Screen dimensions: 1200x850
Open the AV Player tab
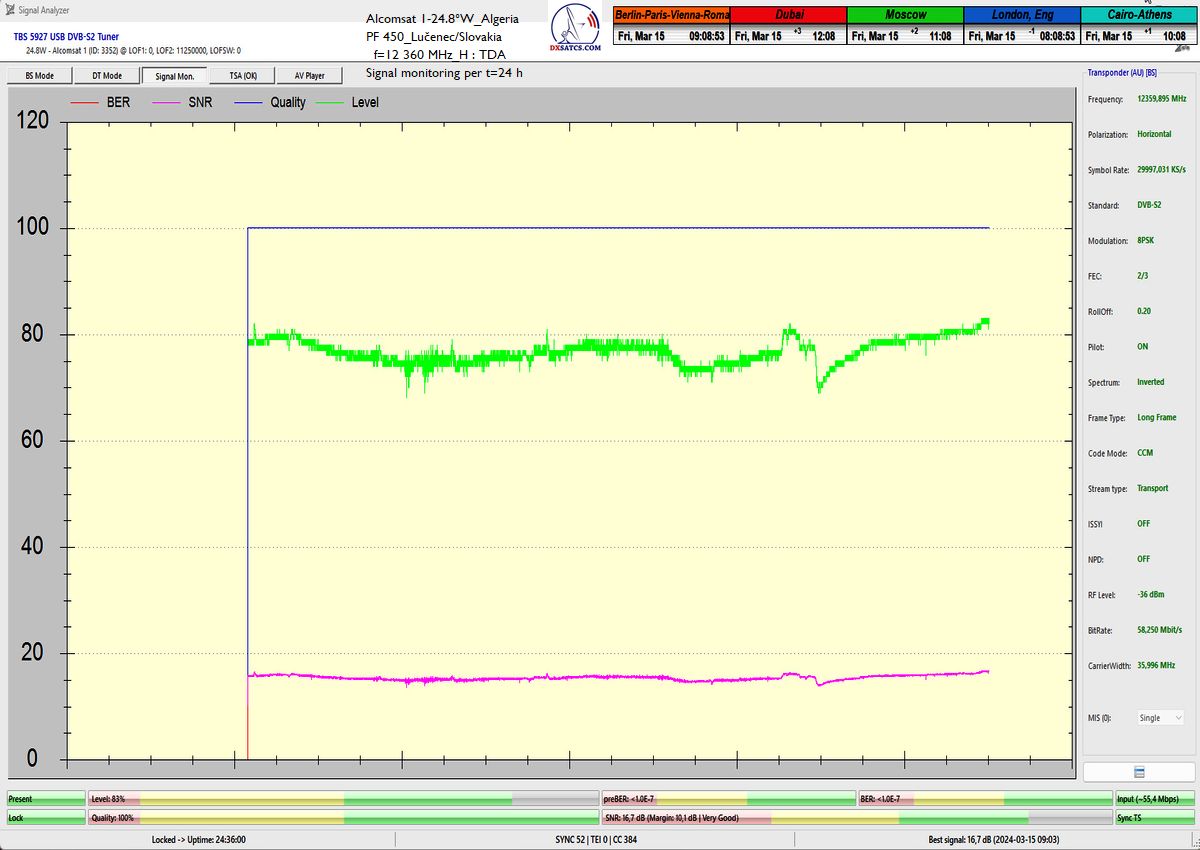309,75
